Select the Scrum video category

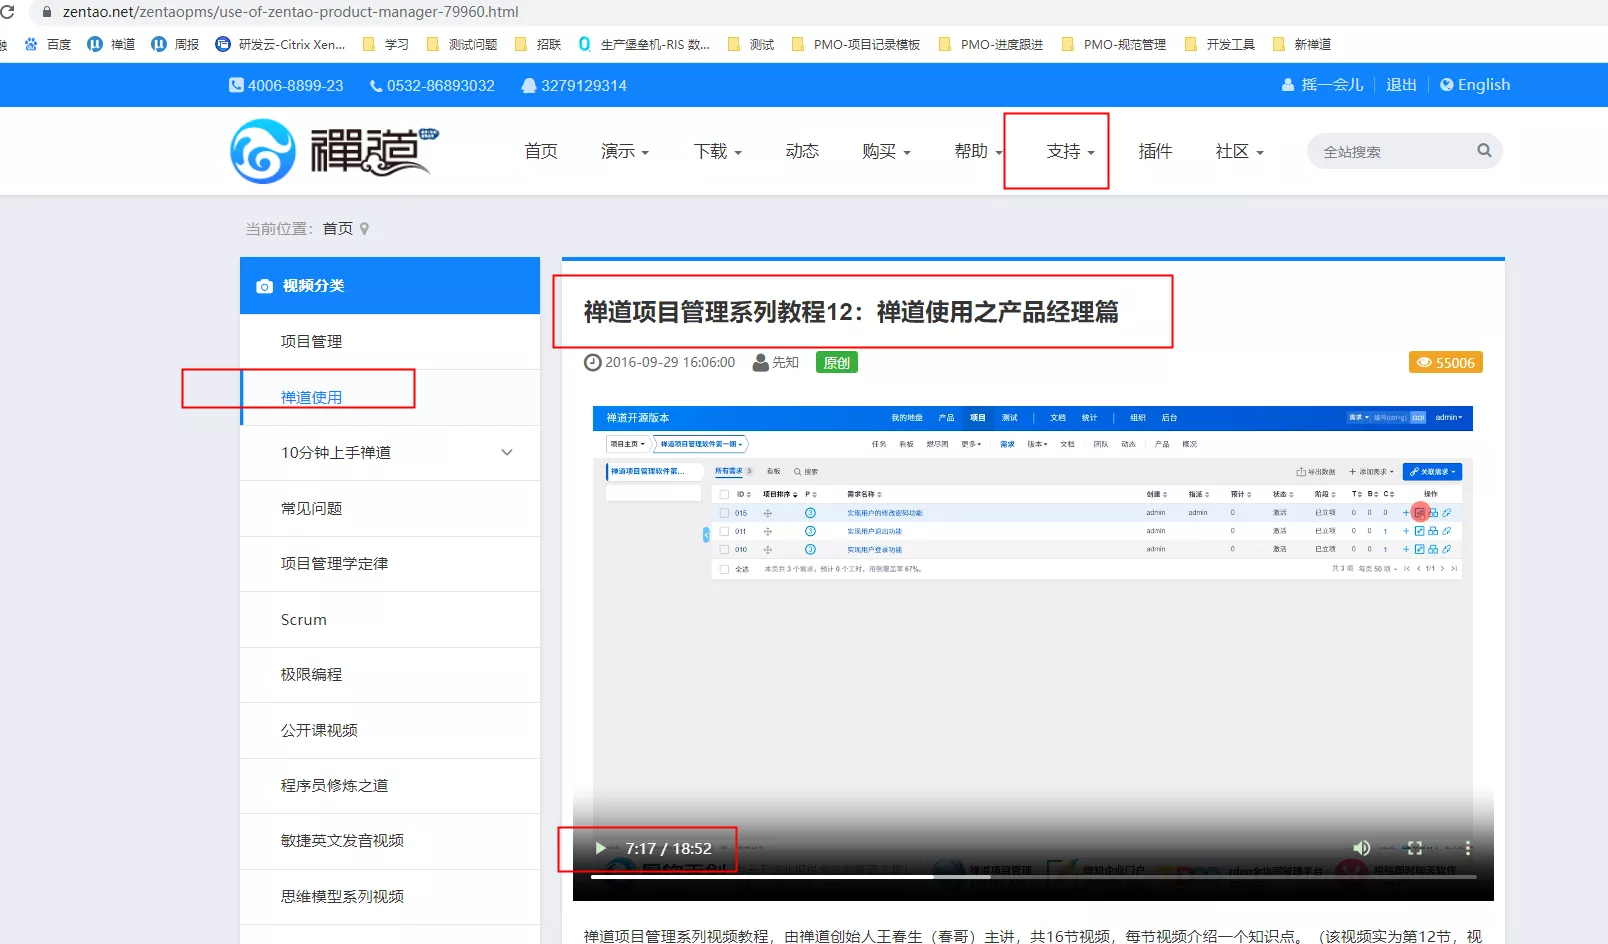(x=390, y=620)
